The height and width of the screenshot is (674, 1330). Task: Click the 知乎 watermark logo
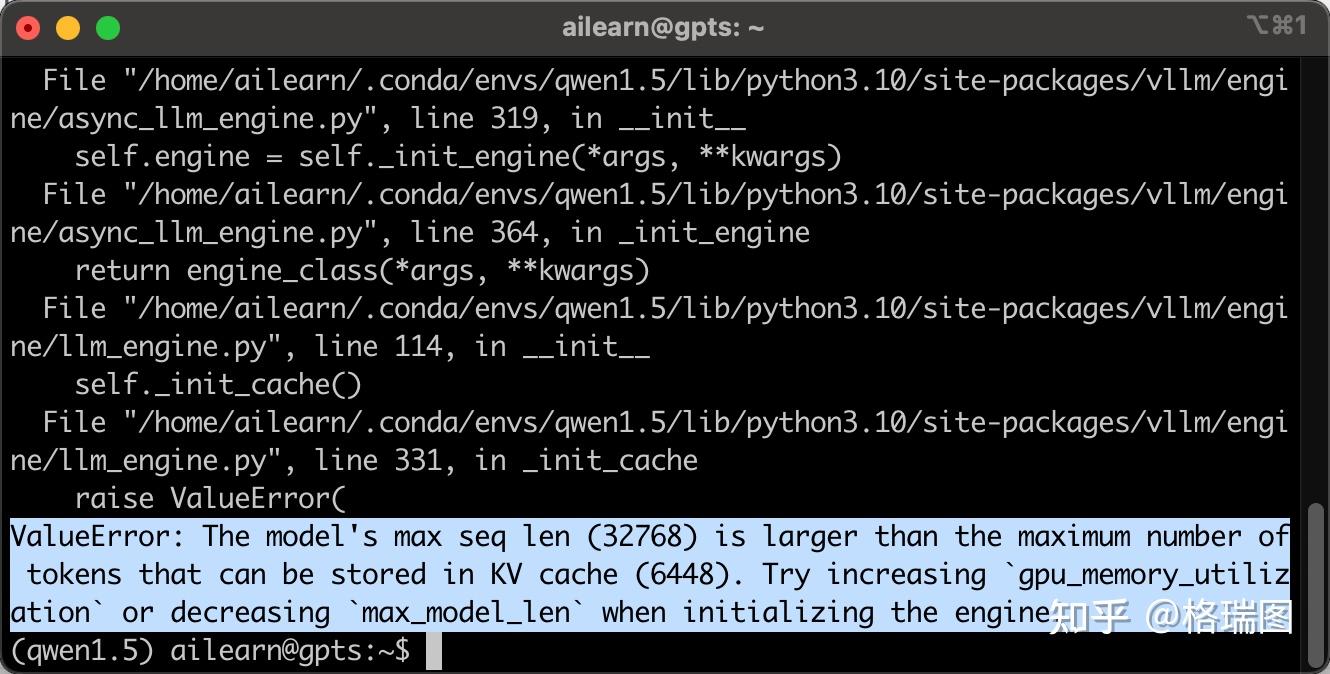(x=1090, y=616)
